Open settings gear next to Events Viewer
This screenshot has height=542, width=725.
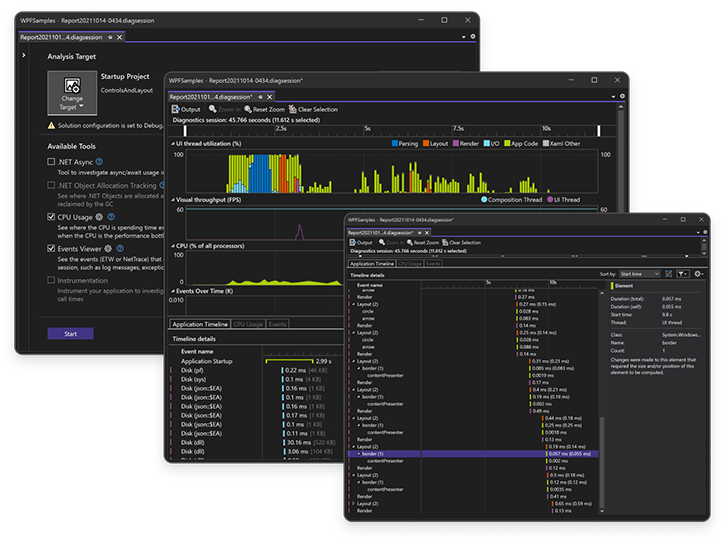[108, 249]
